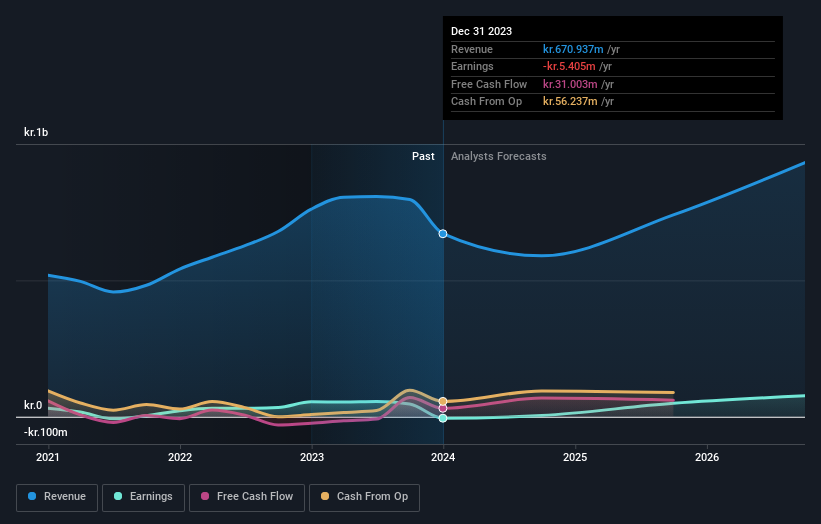Toggle the Cash From Op legend series

[364, 497]
